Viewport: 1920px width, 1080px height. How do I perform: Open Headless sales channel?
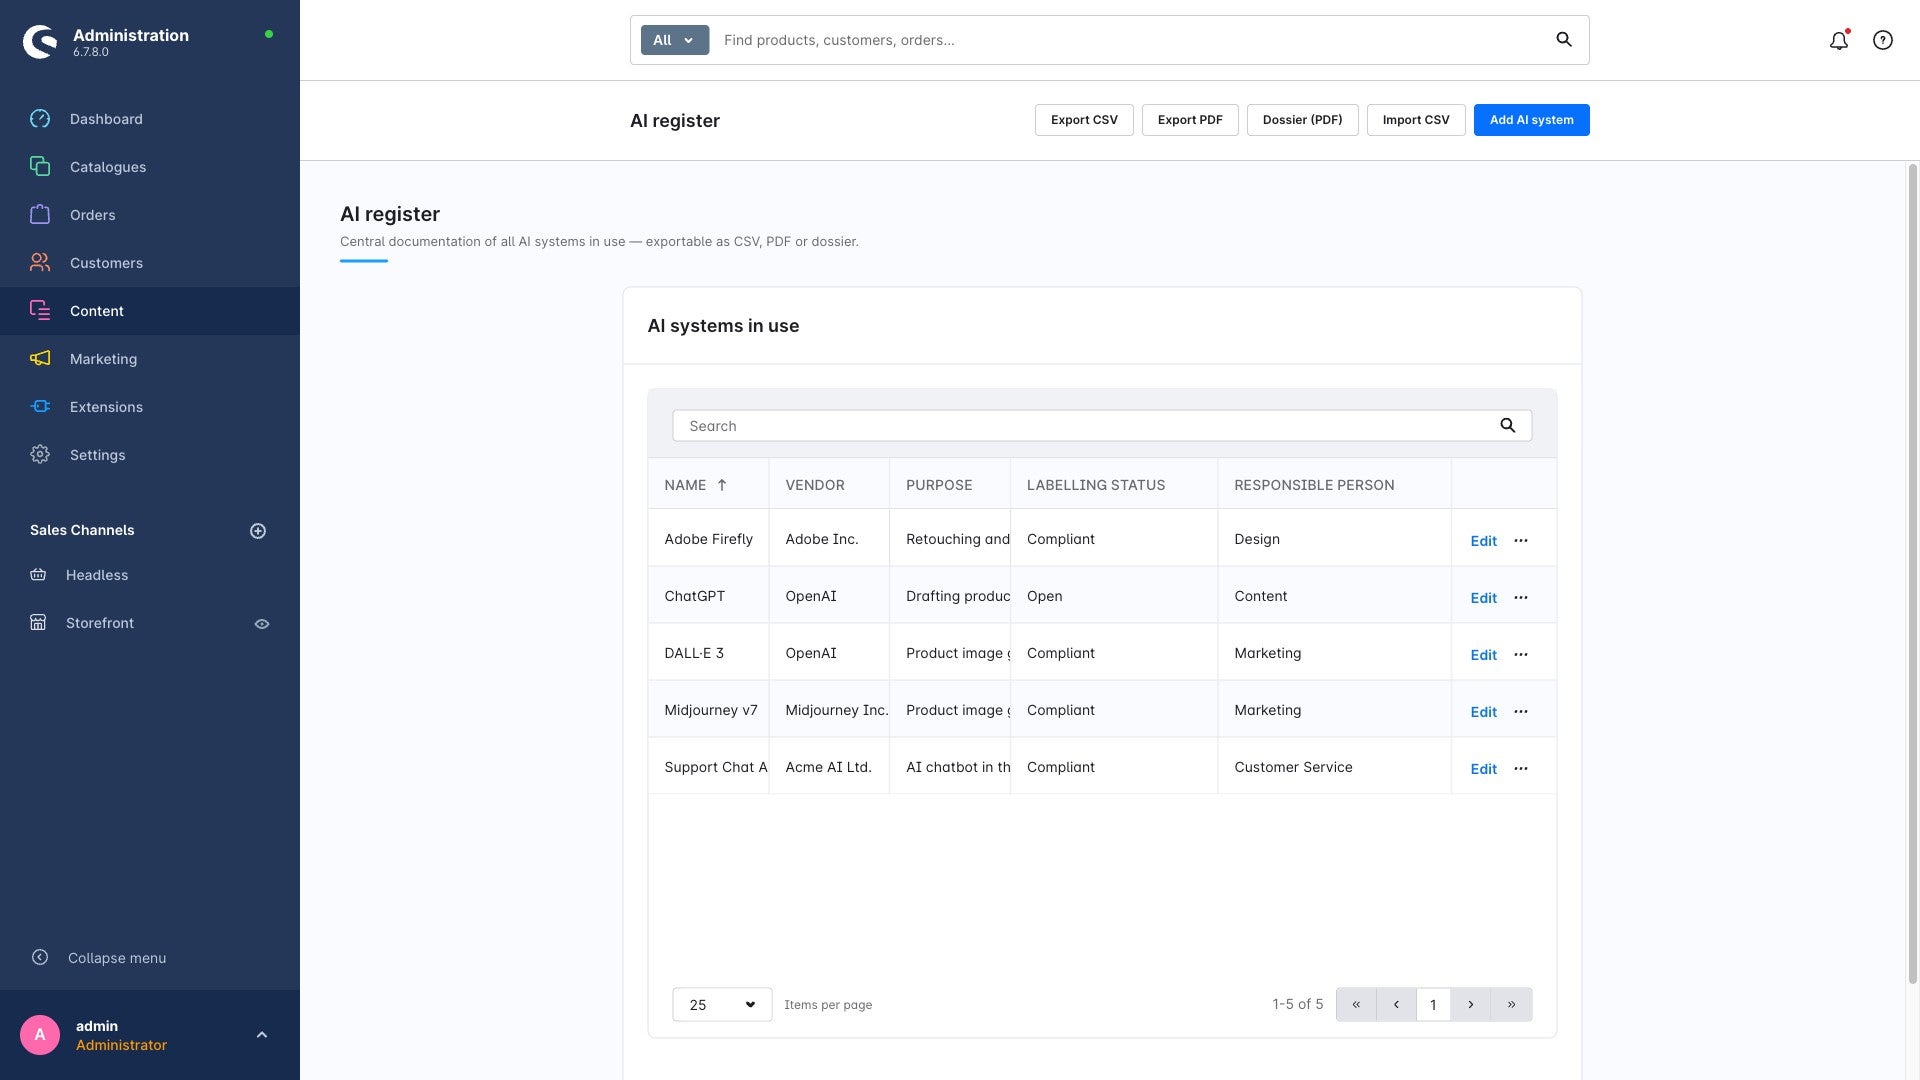[x=97, y=575]
